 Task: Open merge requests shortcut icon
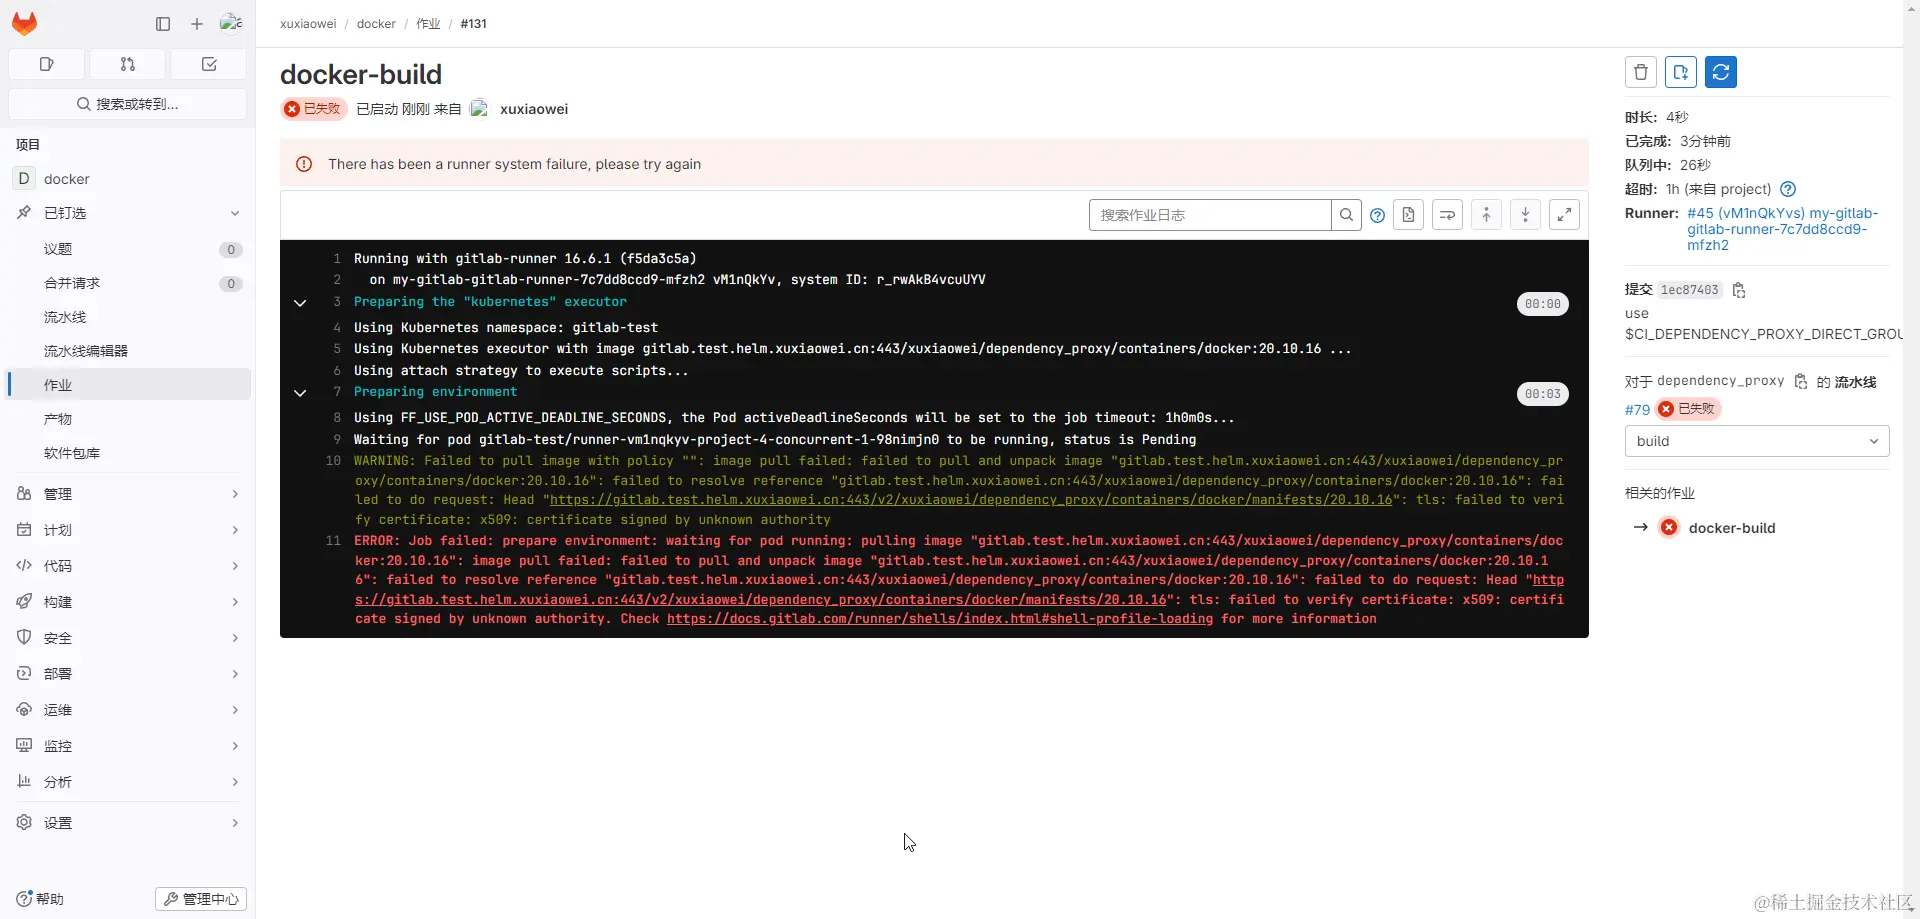tap(127, 64)
